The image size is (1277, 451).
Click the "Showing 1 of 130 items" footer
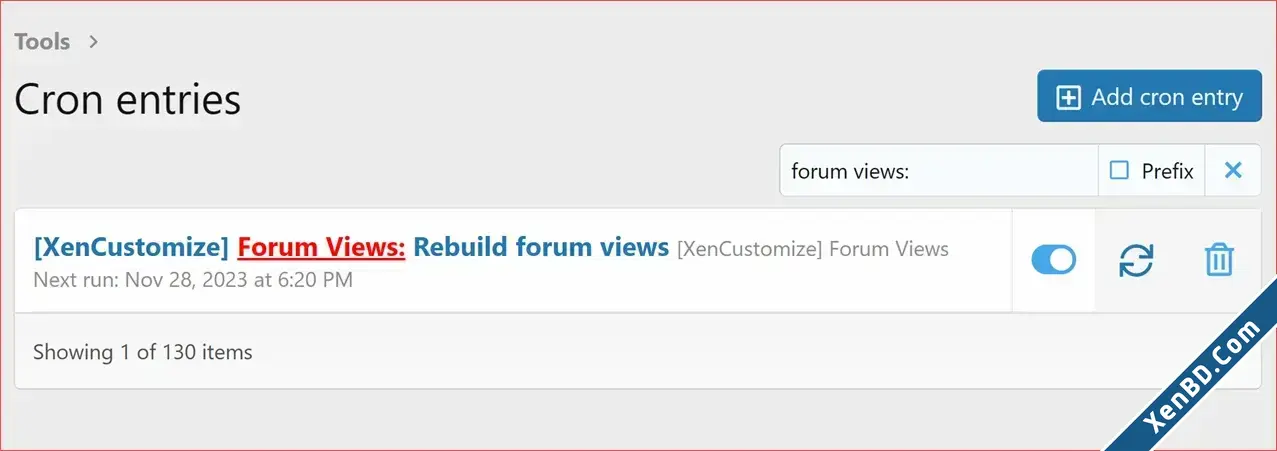tap(143, 352)
